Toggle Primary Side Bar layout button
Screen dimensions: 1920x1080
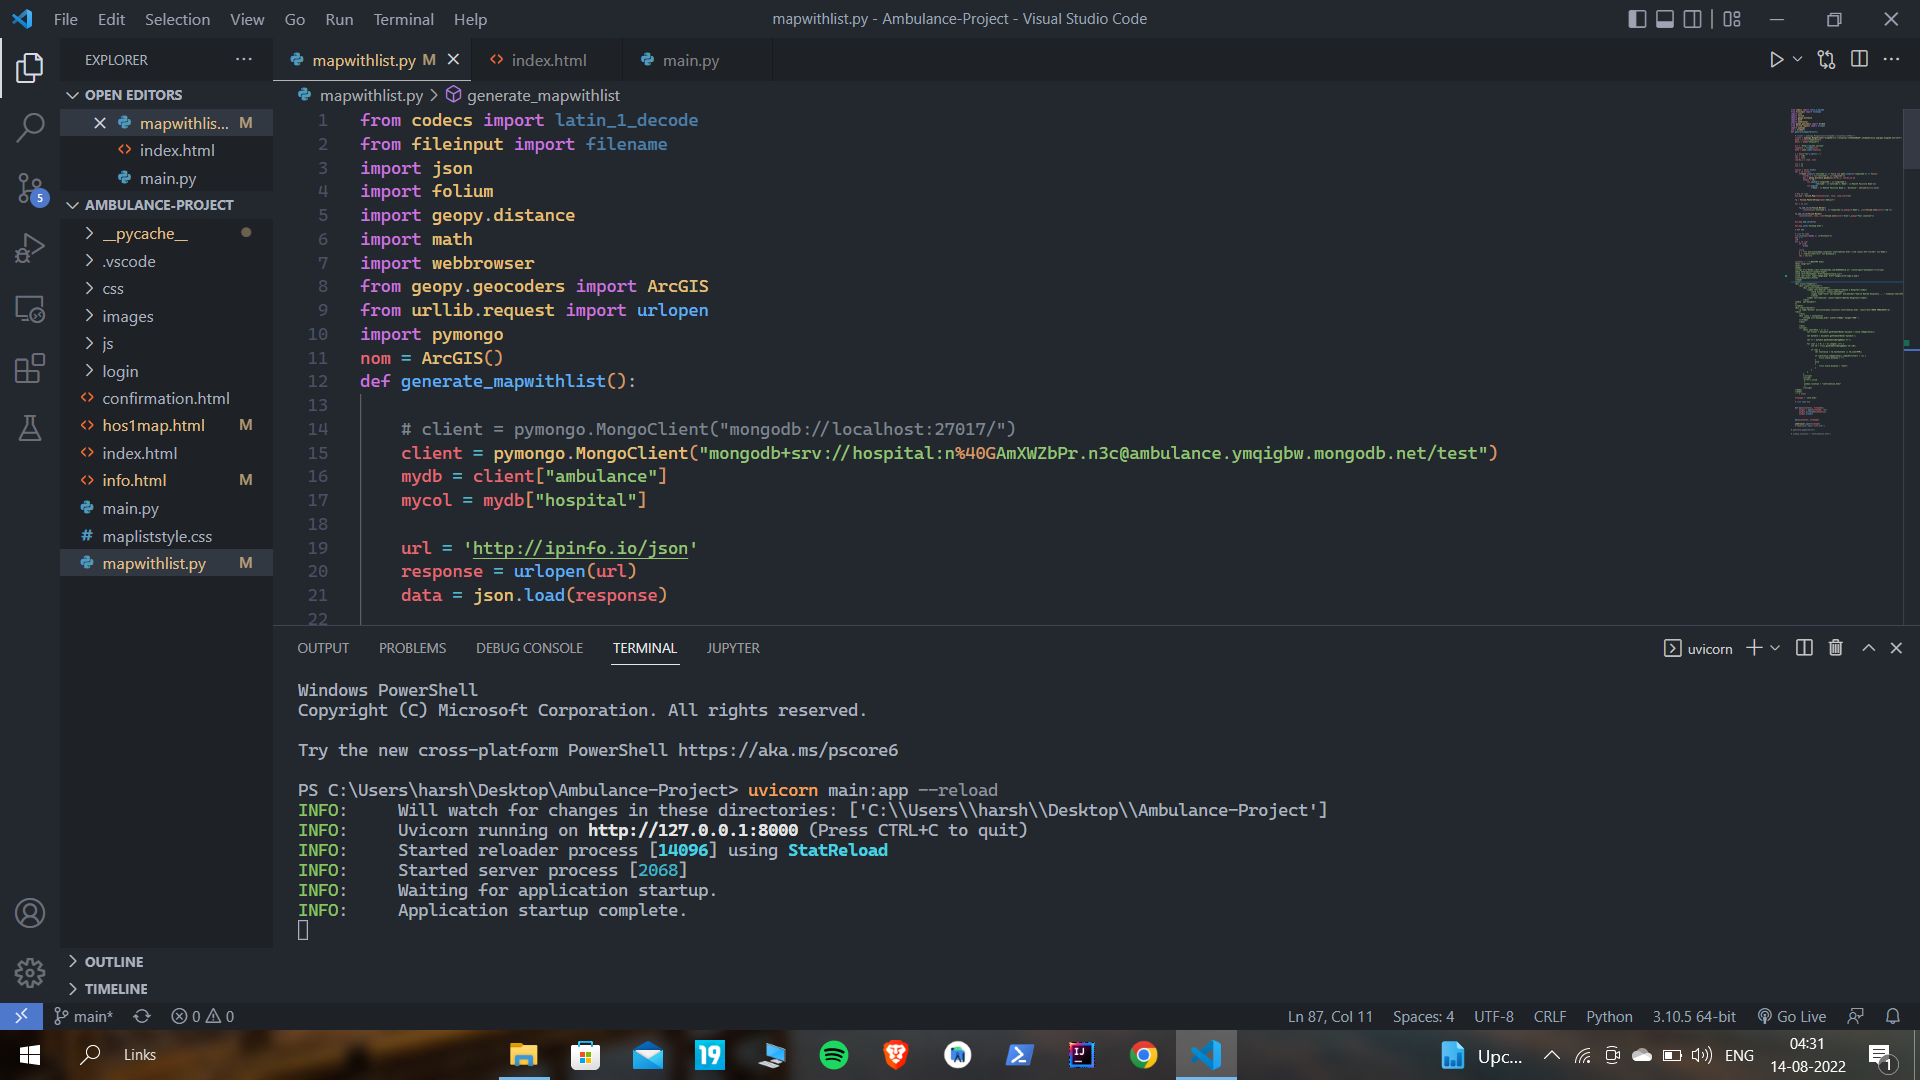click(x=1637, y=19)
